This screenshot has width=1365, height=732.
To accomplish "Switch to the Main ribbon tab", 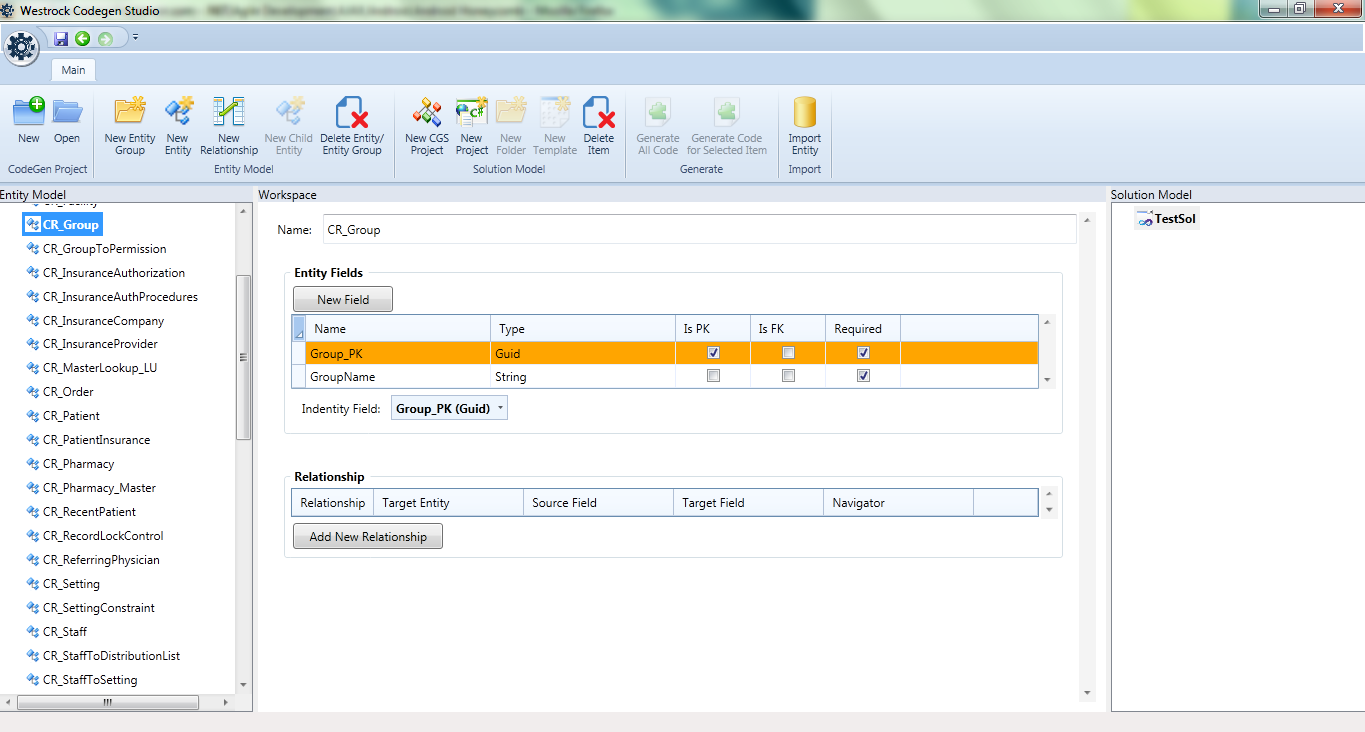I will click(73, 70).
